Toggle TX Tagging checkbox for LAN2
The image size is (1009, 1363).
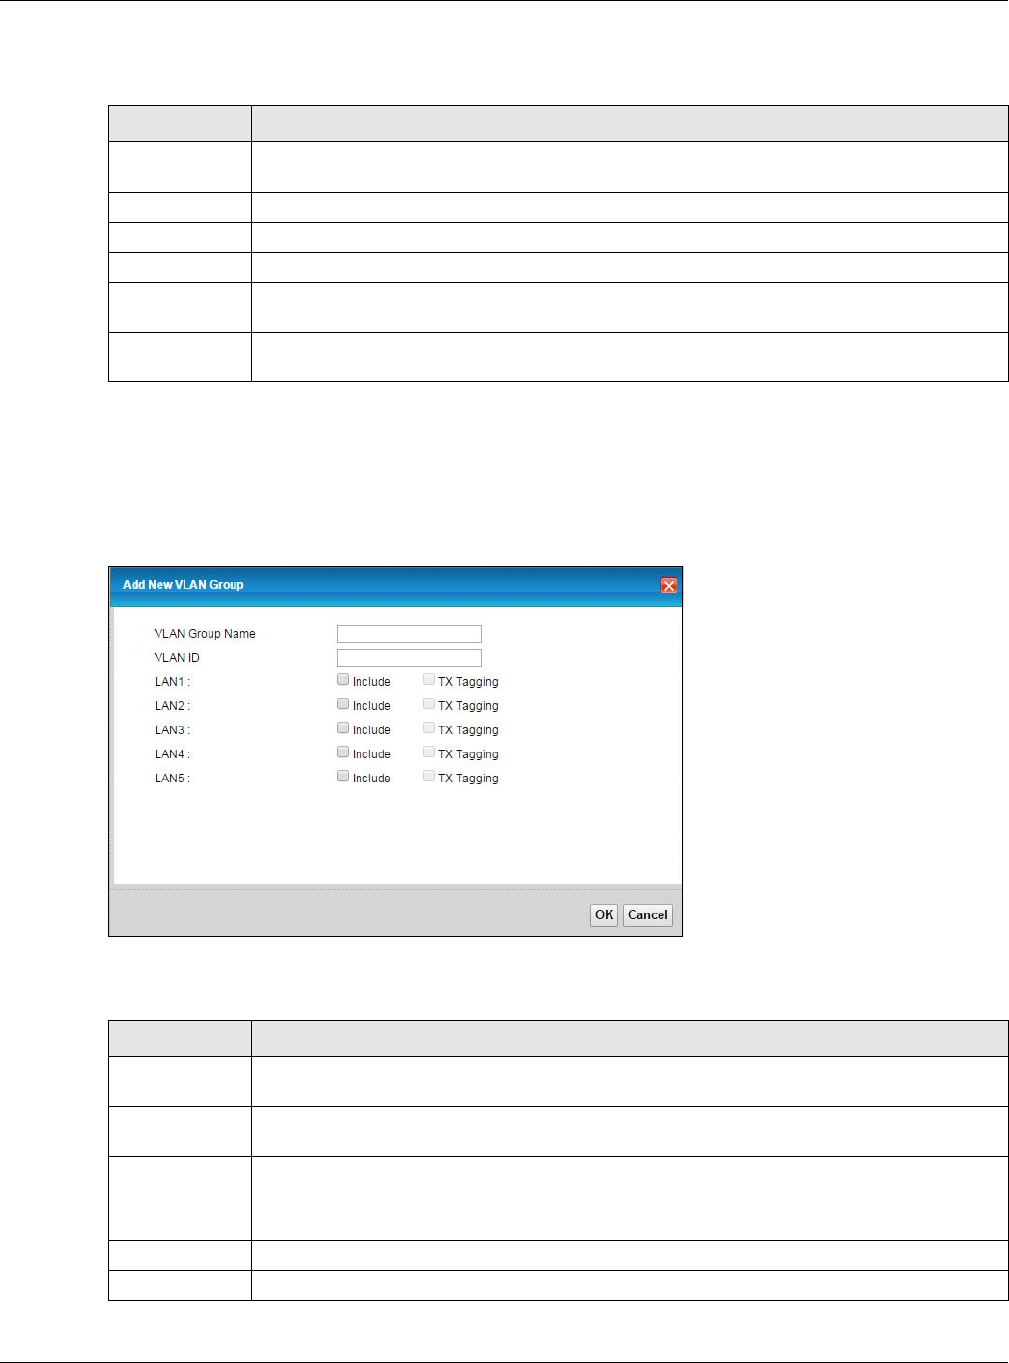tap(429, 704)
